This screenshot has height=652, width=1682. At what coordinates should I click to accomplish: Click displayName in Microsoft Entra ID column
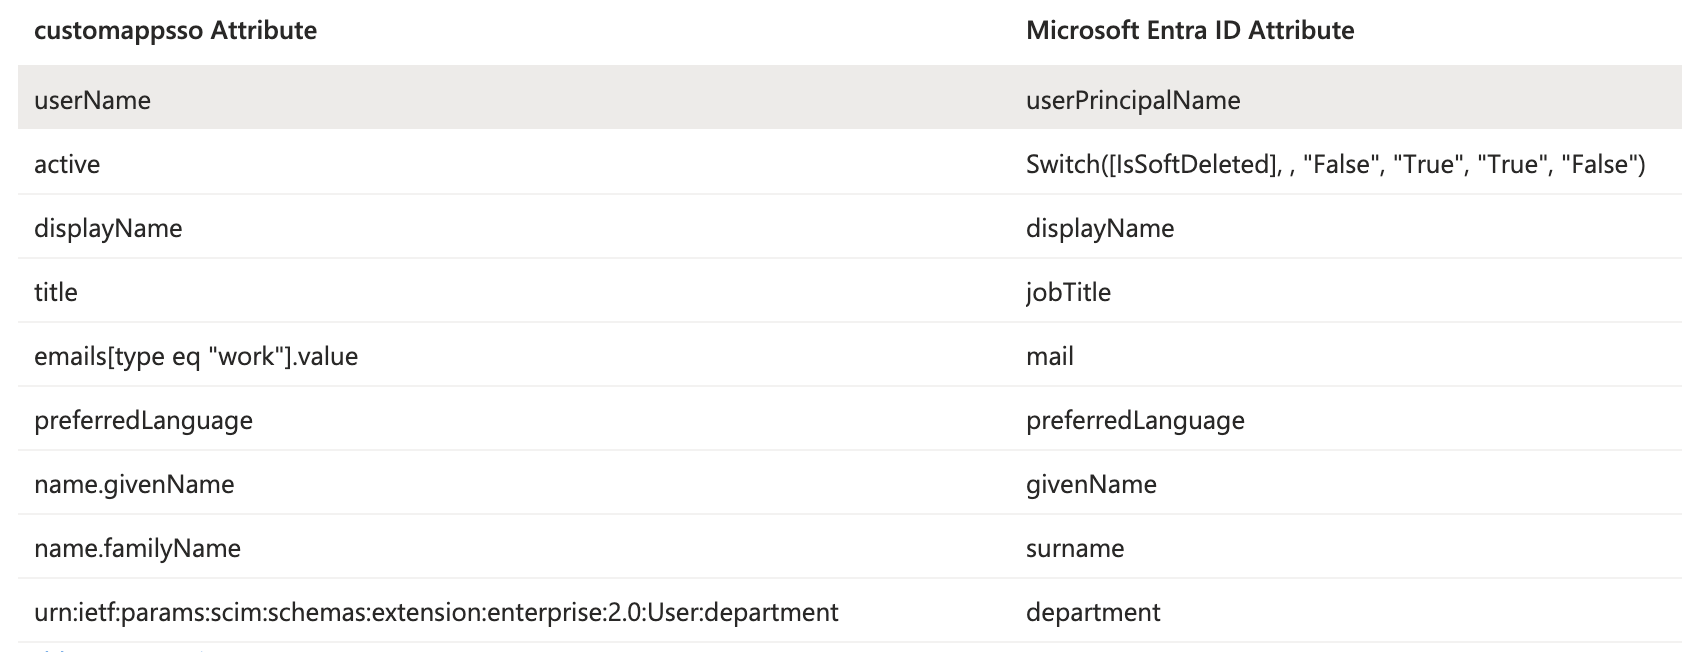[1099, 228]
